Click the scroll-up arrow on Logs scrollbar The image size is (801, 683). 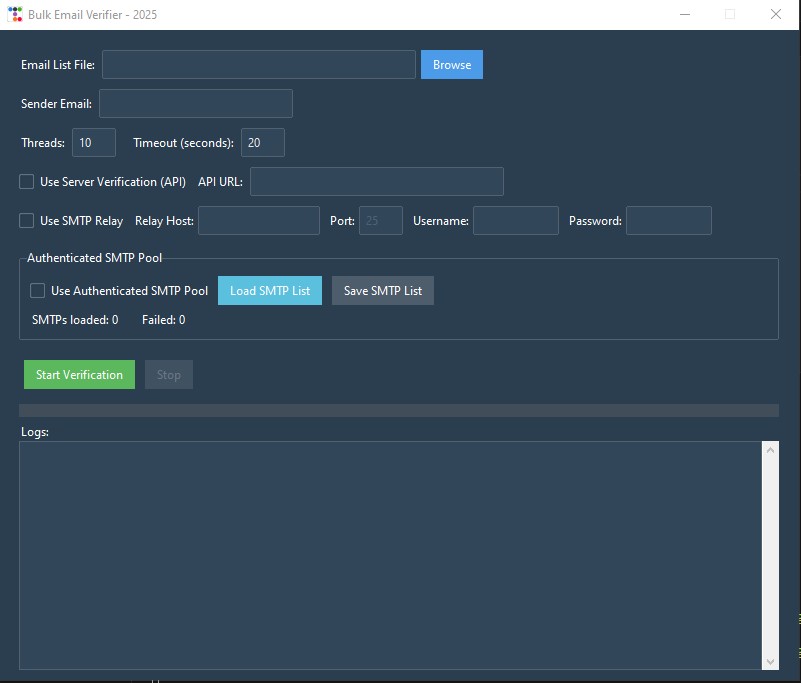(769, 450)
